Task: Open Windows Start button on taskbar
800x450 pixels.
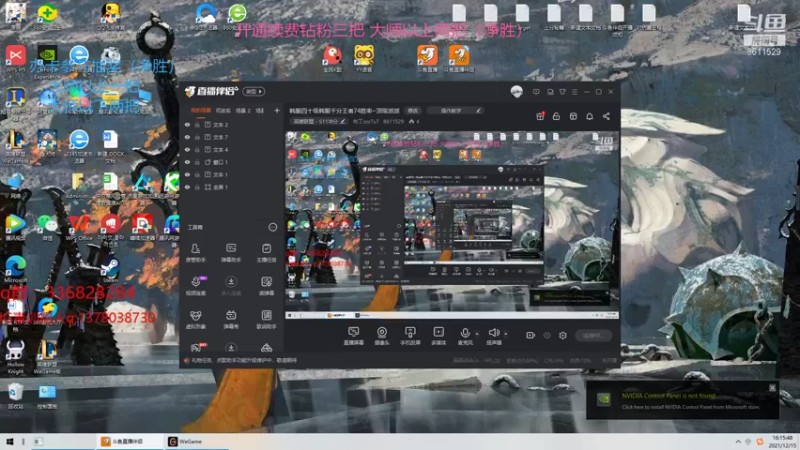Action: click(9, 441)
